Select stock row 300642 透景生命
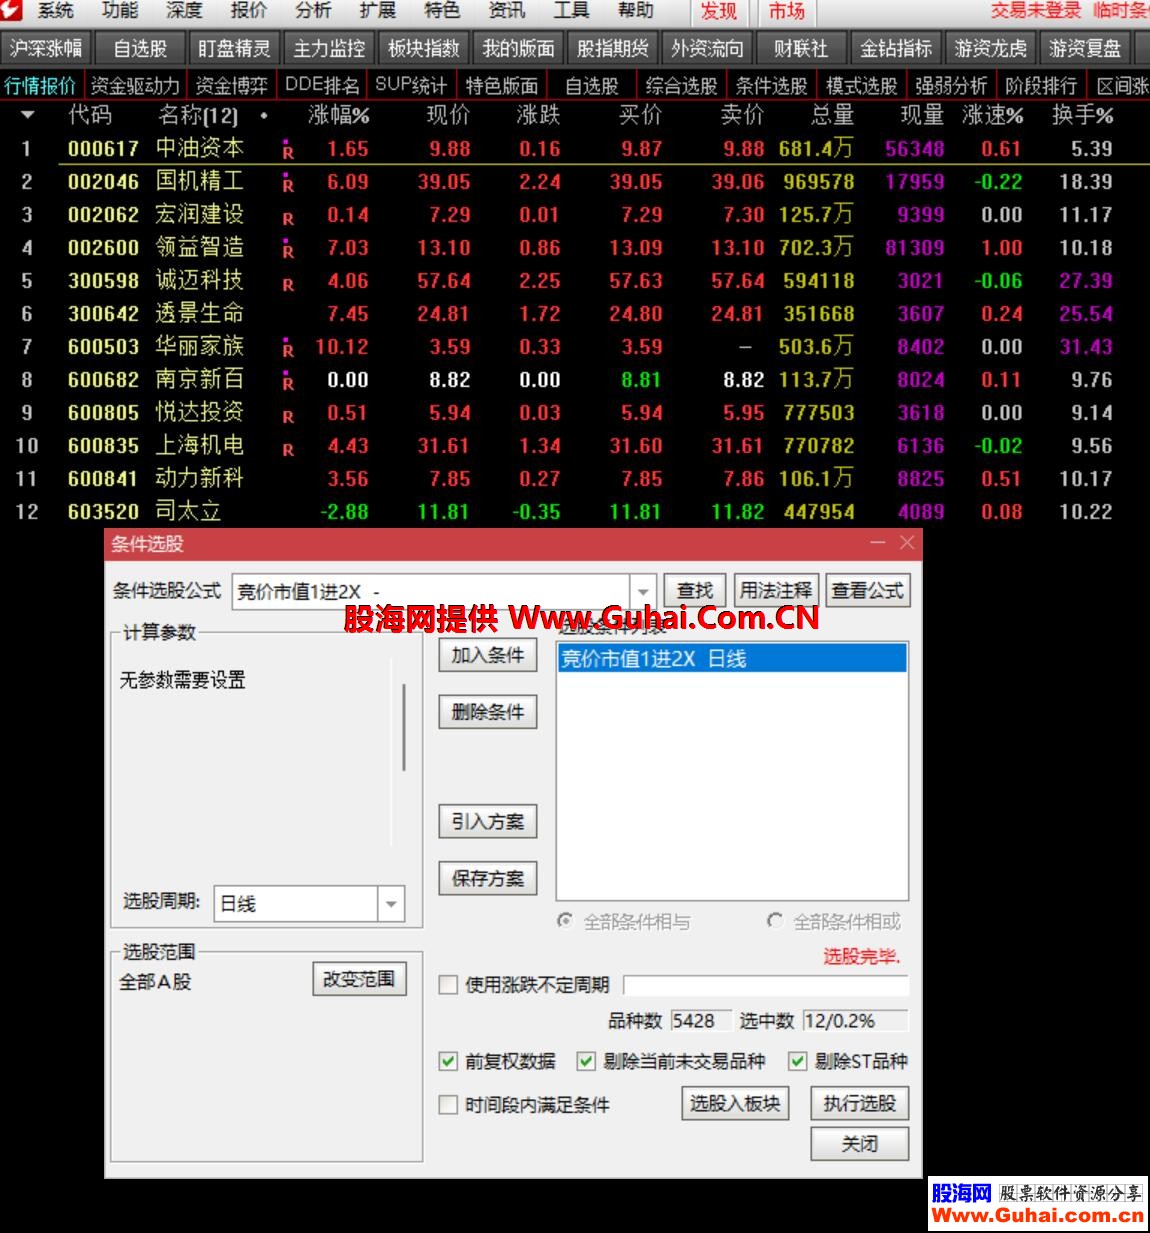The image size is (1150, 1233). (x=575, y=314)
